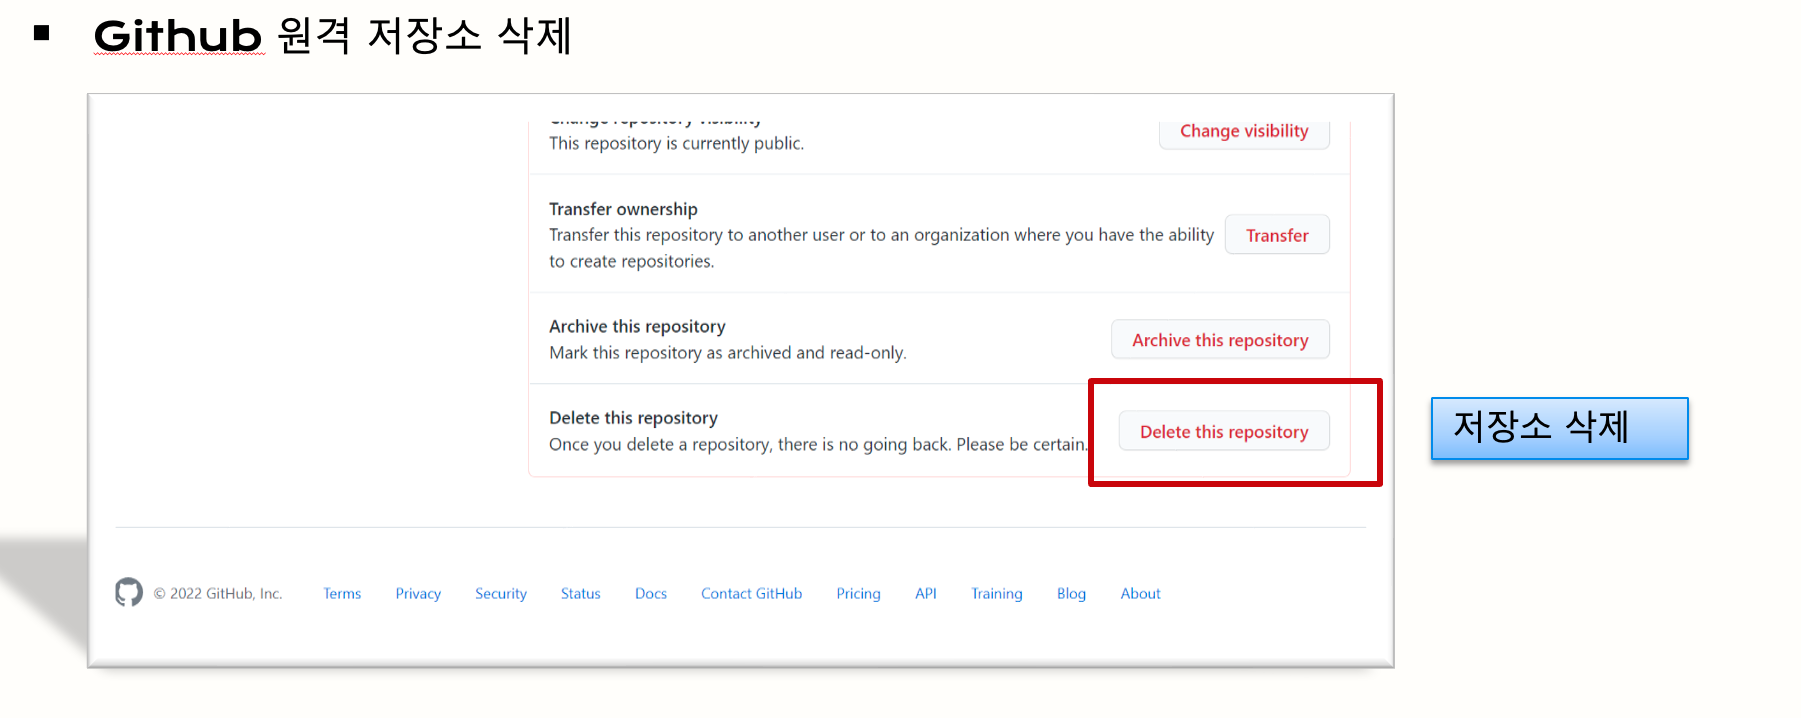Select the bold 'Archive this repository' heading
This screenshot has width=1801, height=718.
point(637,327)
